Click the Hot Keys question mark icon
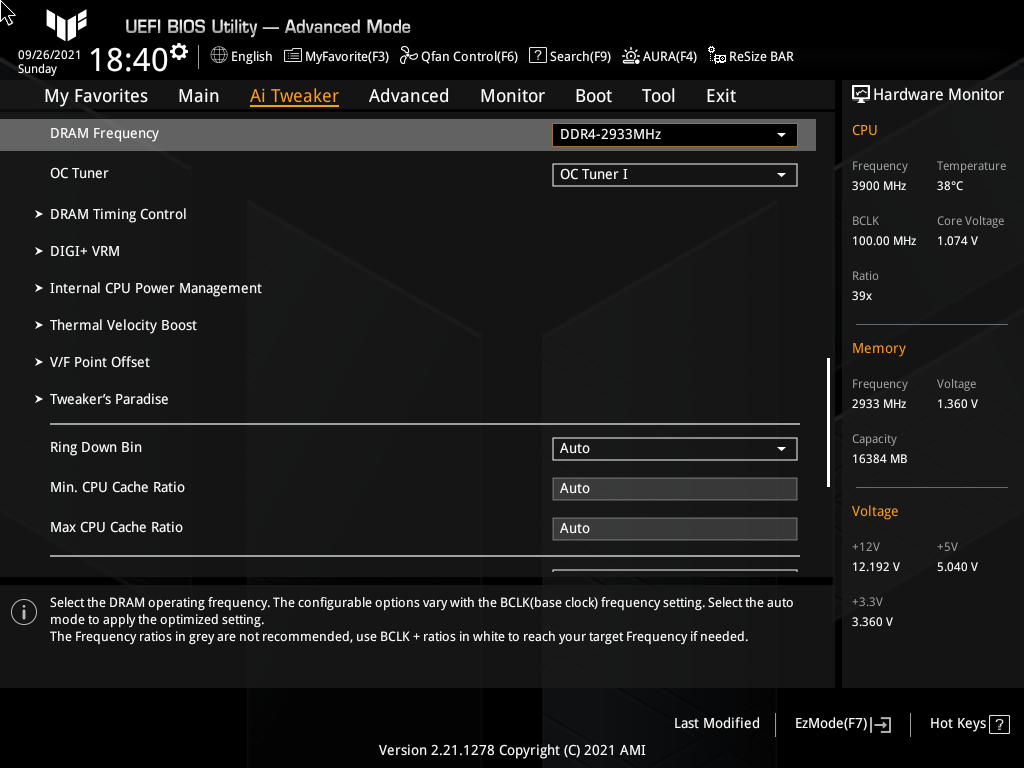Viewport: 1024px width, 768px height. pyautogui.click(x=999, y=724)
